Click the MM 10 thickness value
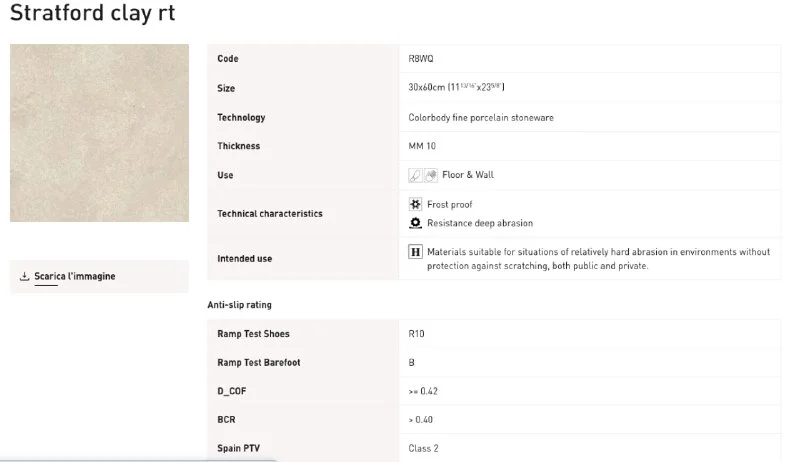Image resolution: width=800 pixels, height=462 pixels. pos(423,146)
